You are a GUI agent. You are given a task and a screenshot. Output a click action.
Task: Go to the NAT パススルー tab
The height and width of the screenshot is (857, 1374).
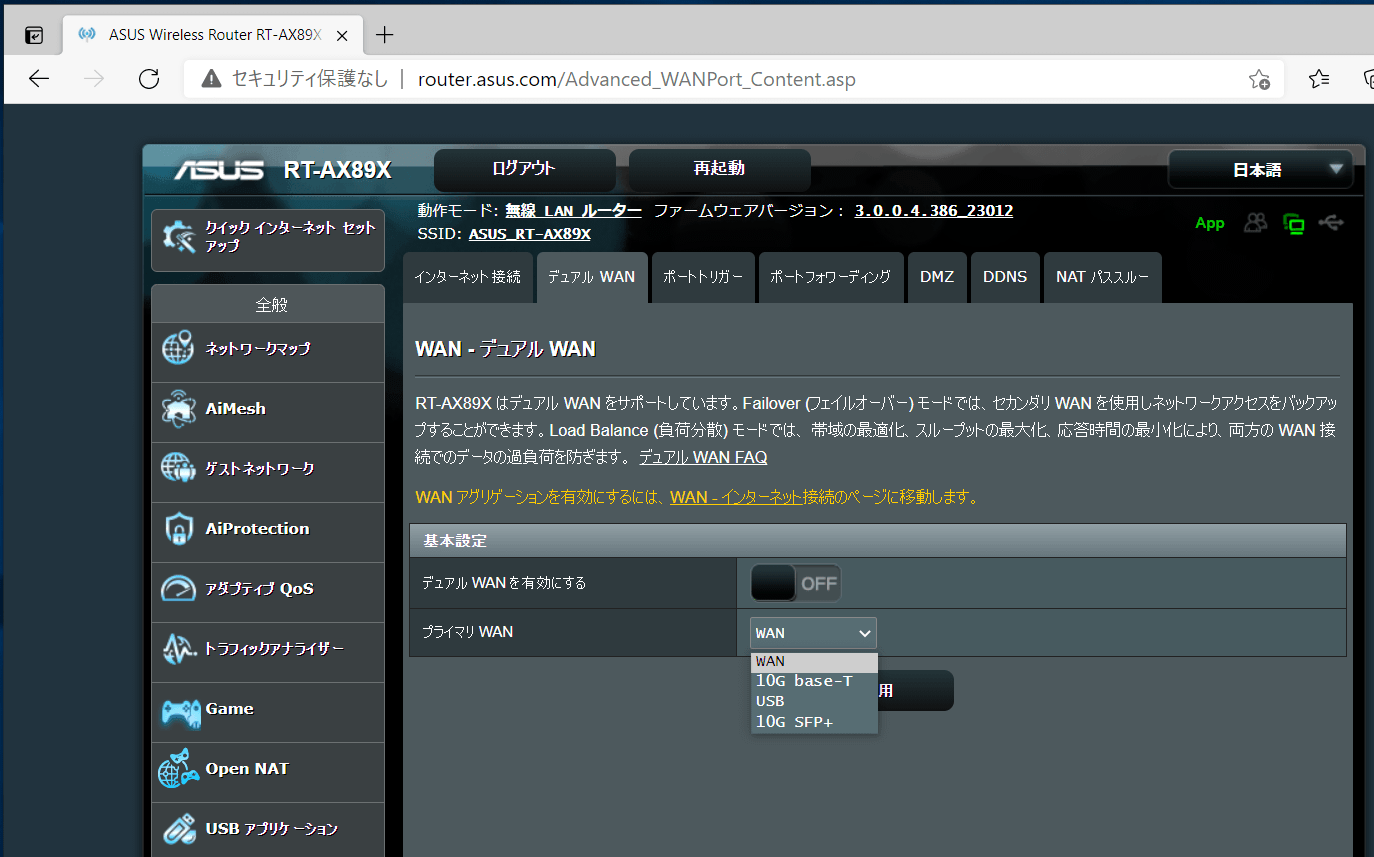pos(1102,277)
